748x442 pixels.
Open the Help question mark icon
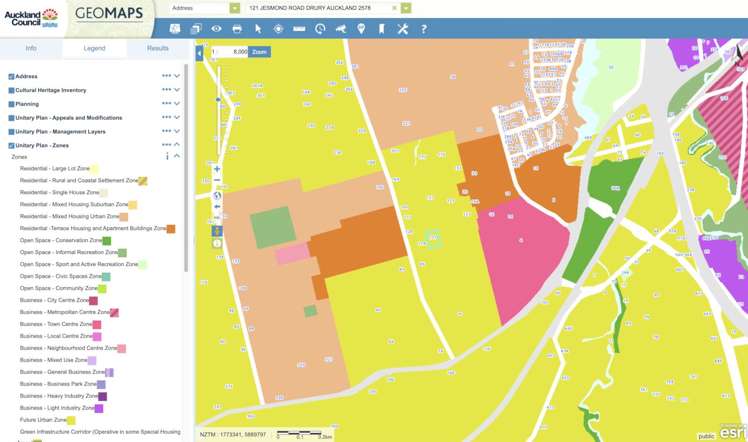point(424,29)
